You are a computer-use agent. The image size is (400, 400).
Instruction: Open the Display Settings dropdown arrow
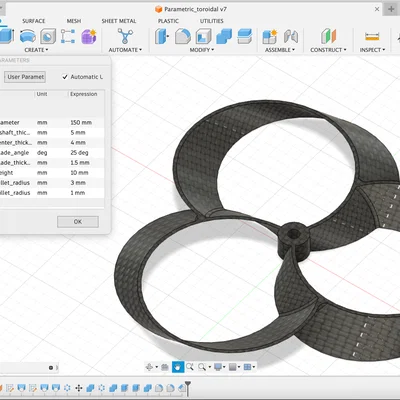(224, 367)
